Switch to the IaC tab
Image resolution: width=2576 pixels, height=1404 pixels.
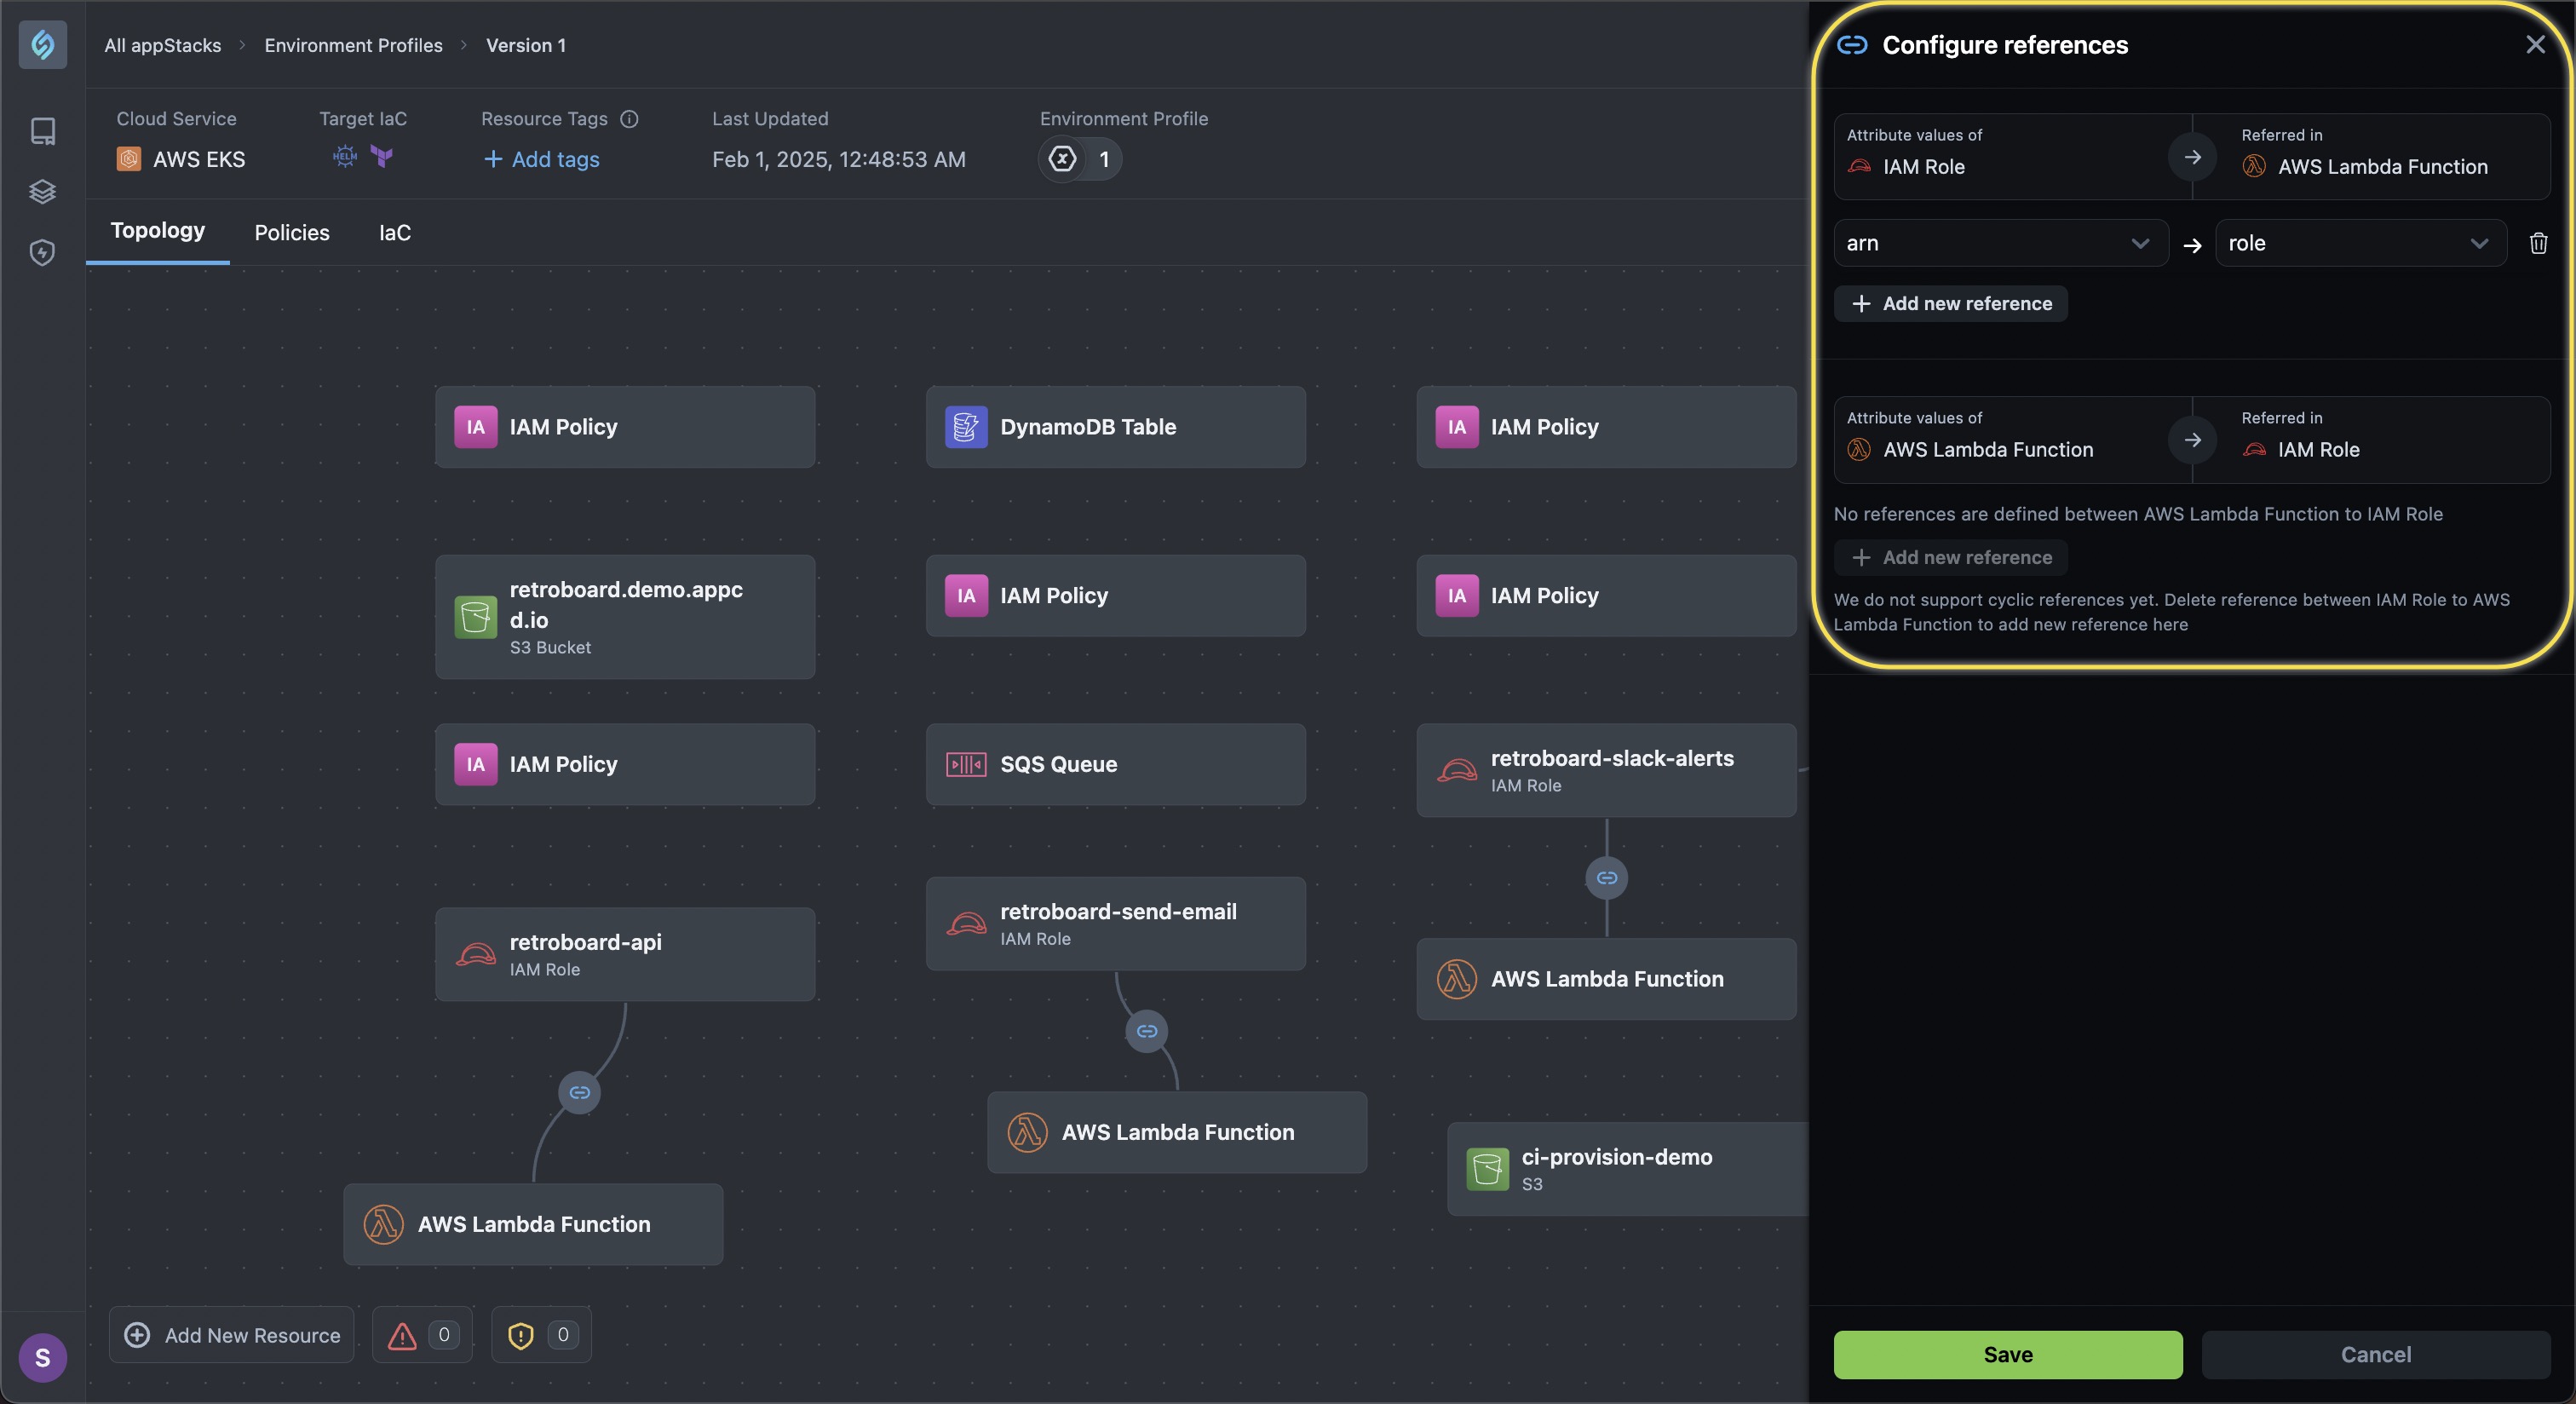[395, 233]
